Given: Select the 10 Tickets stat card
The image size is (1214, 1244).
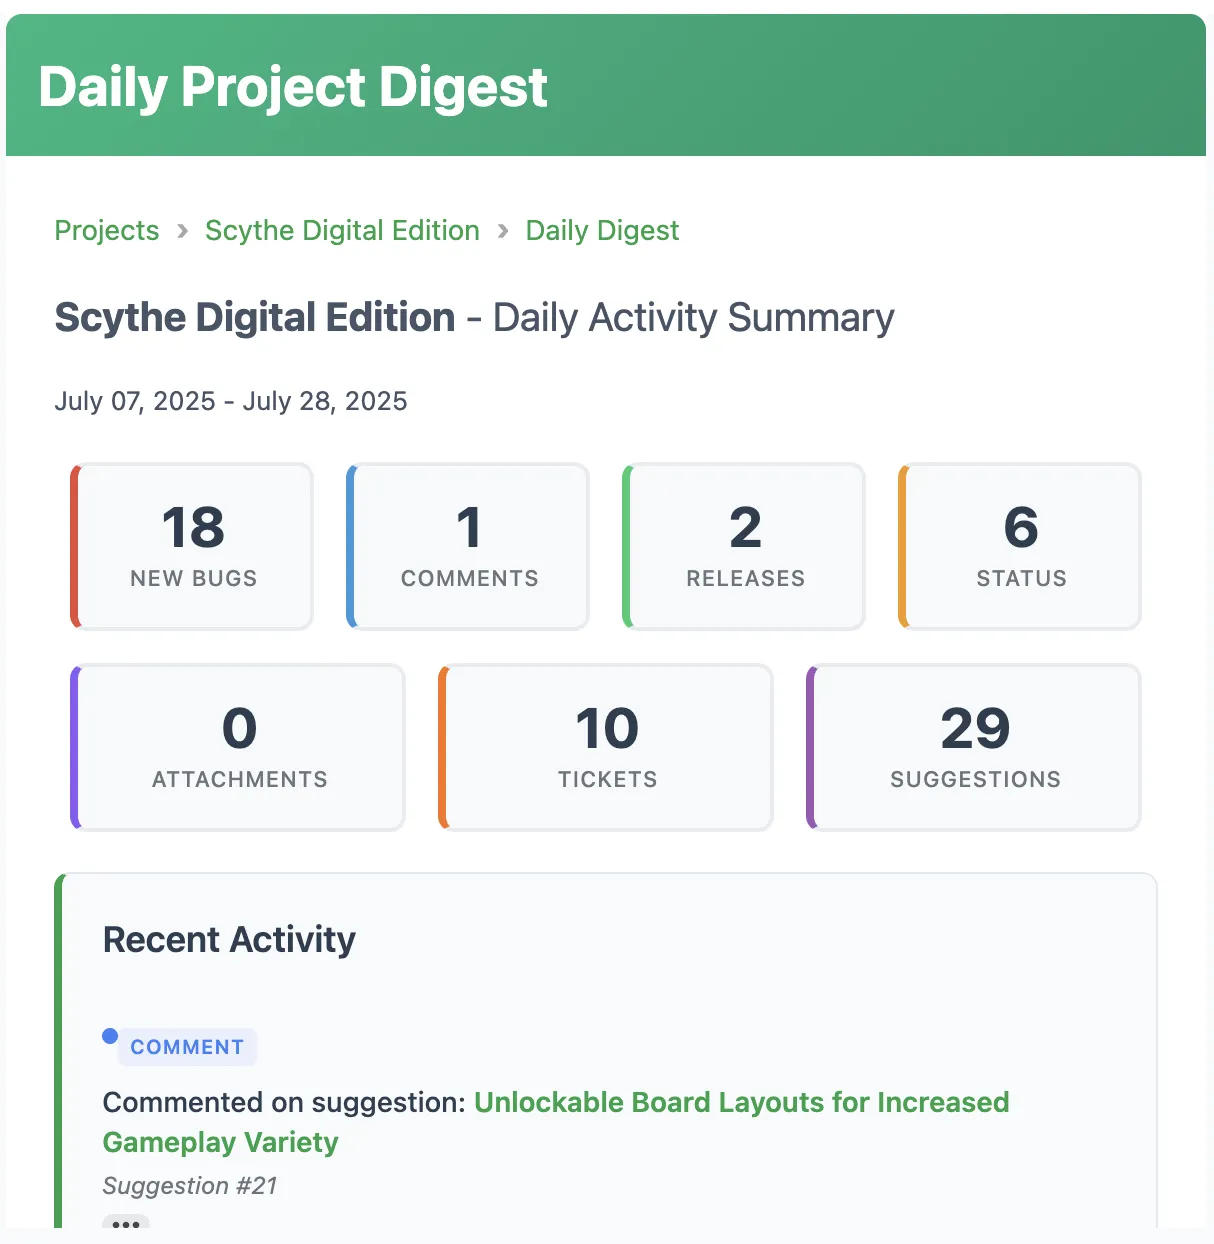Looking at the screenshot, I should [x=606, y=748].
